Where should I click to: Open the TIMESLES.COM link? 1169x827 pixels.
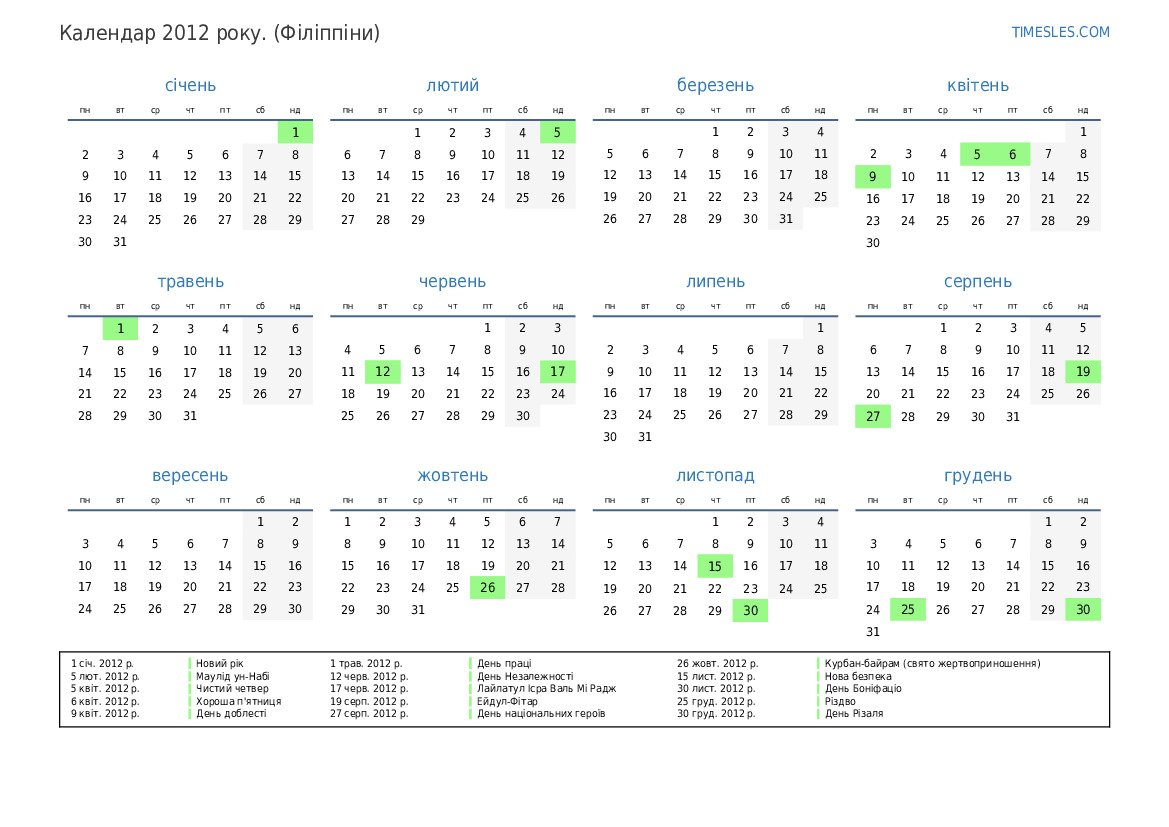tap(1060, 32)
